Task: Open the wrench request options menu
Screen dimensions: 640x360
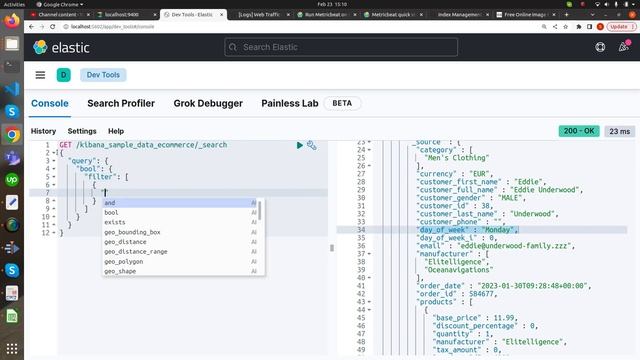Action: click(311, 145)
